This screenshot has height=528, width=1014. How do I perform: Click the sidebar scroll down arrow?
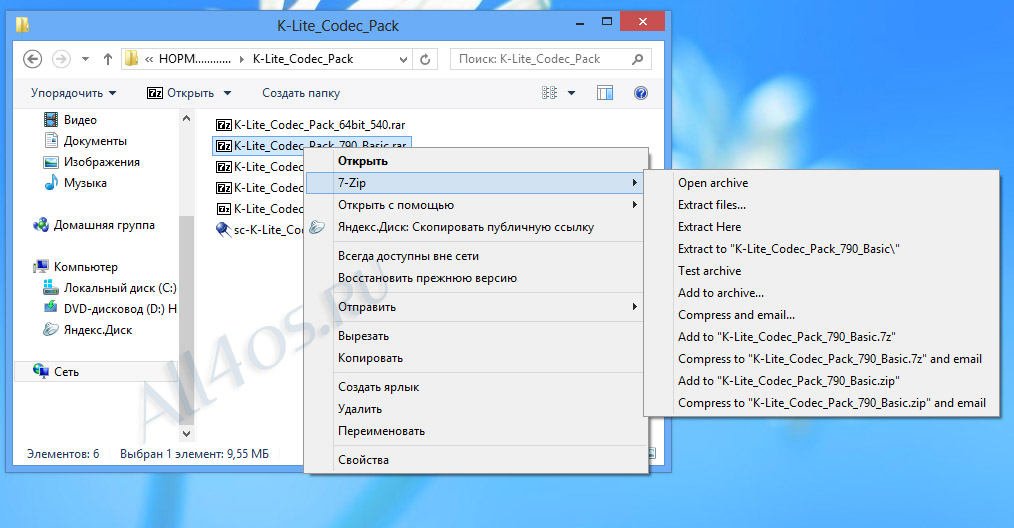[x=186, y=434]
